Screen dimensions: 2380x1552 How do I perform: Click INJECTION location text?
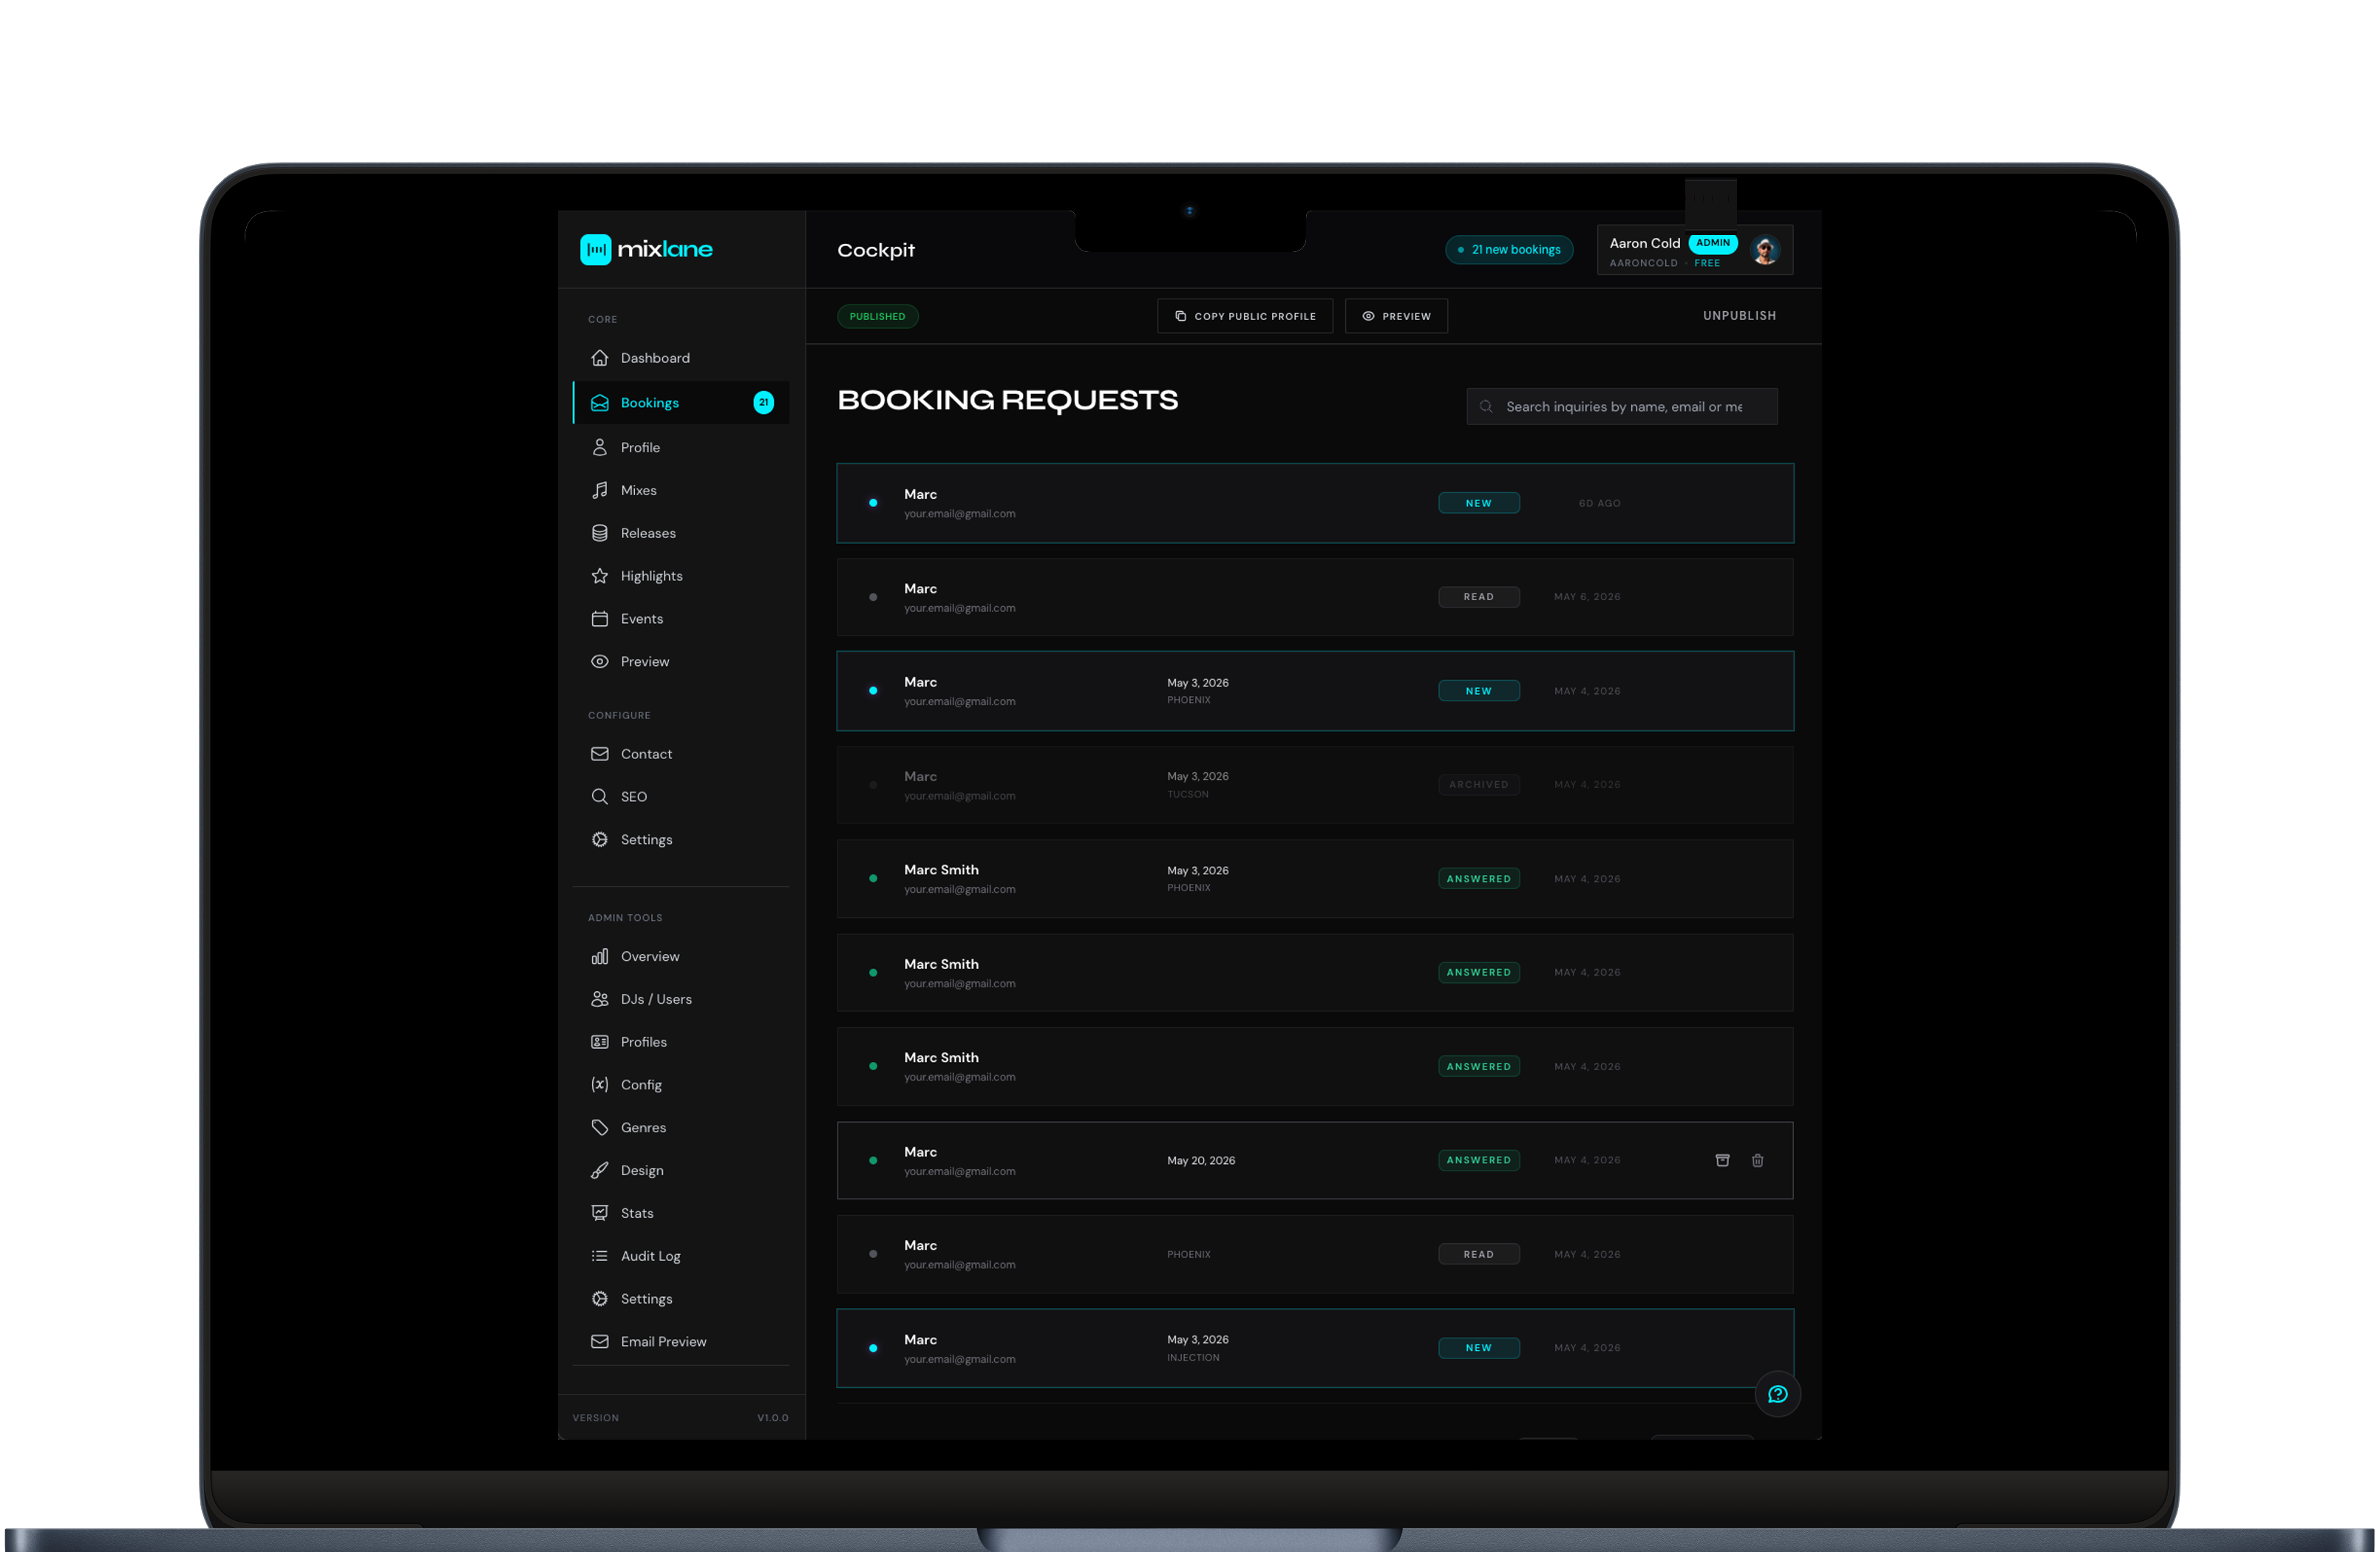click(x=1193, y=1358)
